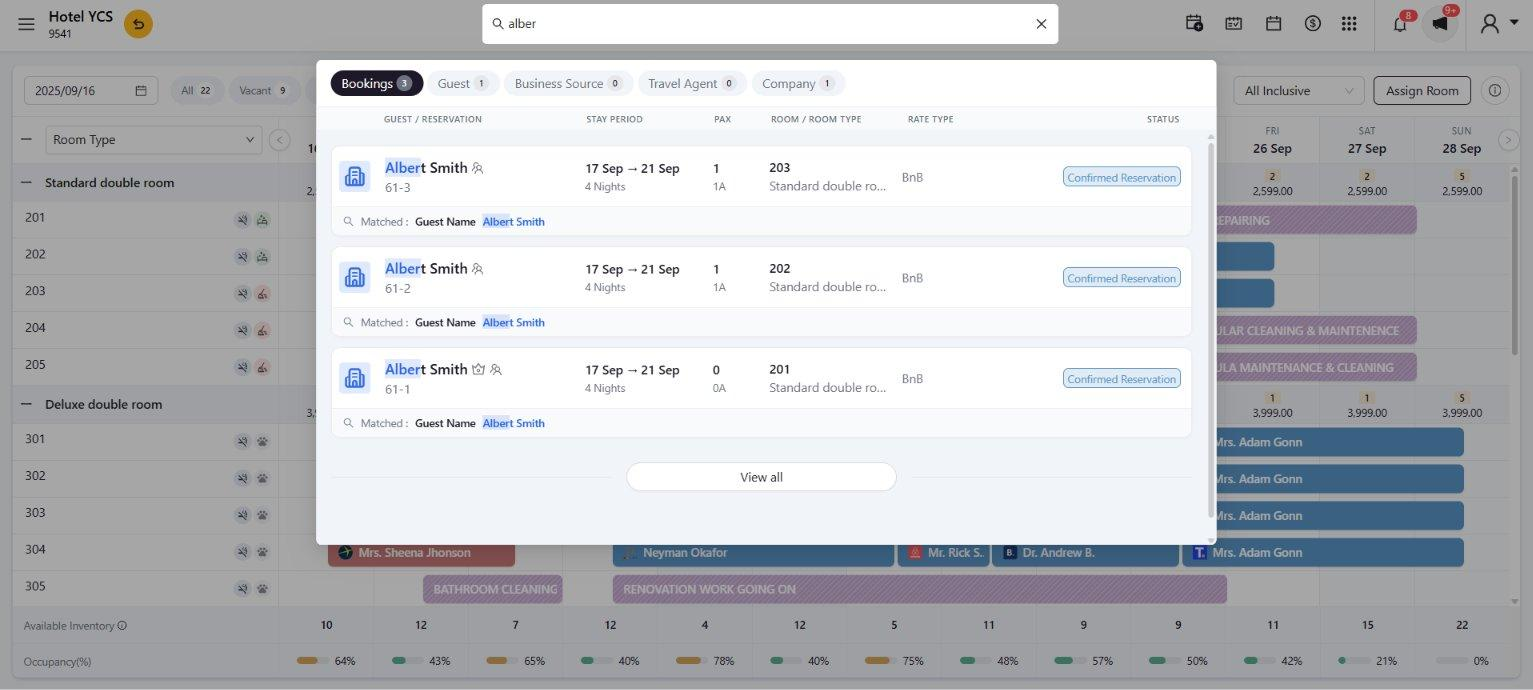Switch to the Company tab
The width and height of the screenshot is (1533, 690).
[x=798, y=83]
